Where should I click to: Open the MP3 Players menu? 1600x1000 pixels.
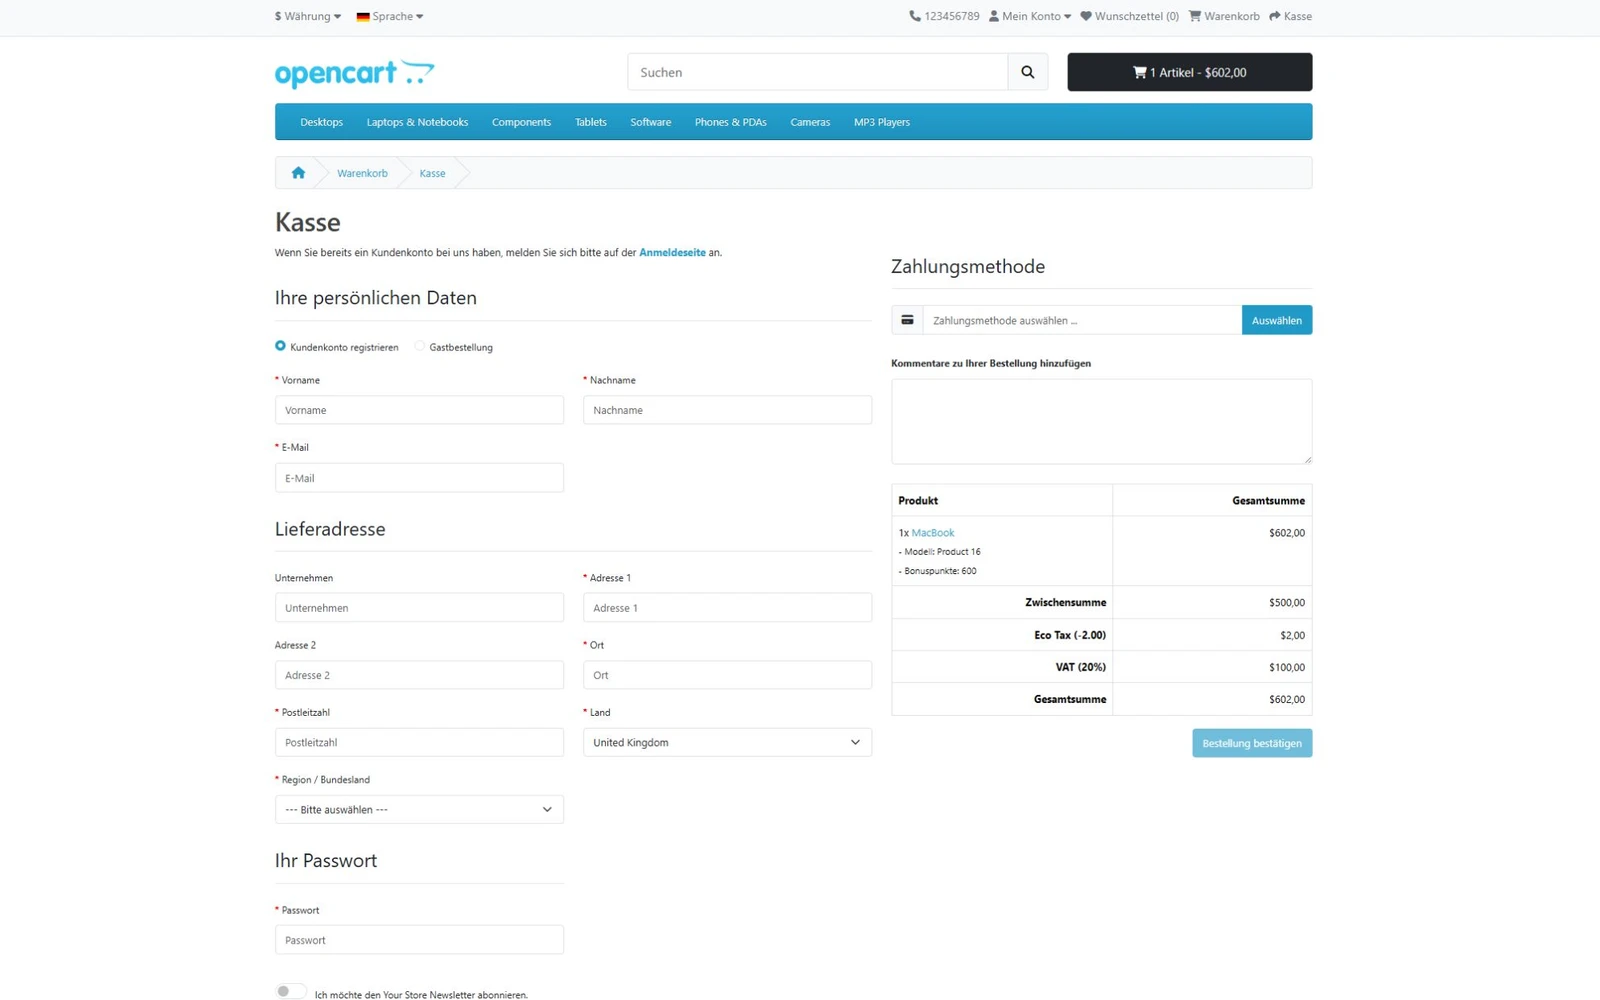point(882,122)
